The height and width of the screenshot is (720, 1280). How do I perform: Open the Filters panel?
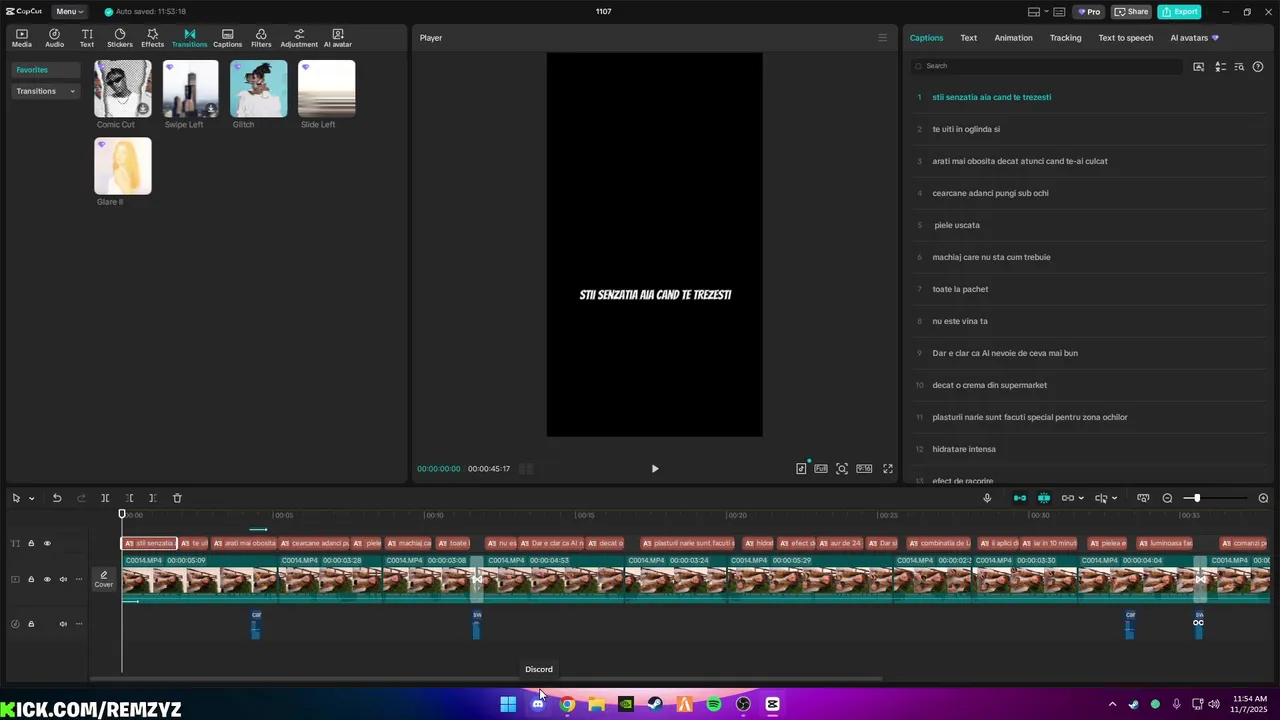261,38
